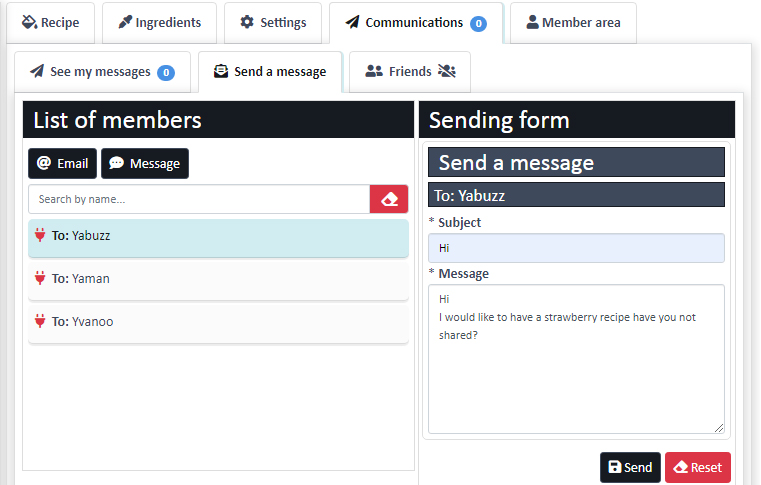Screen dimensions: 761x485
Task: Click the red eraser icon beside search
Action: tap(389, 199)
